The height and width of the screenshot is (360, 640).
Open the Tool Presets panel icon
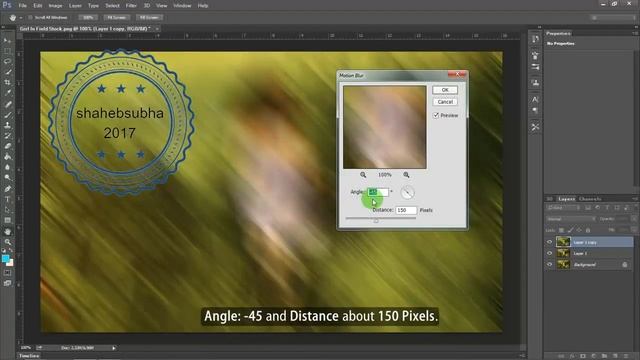[535, 127]
